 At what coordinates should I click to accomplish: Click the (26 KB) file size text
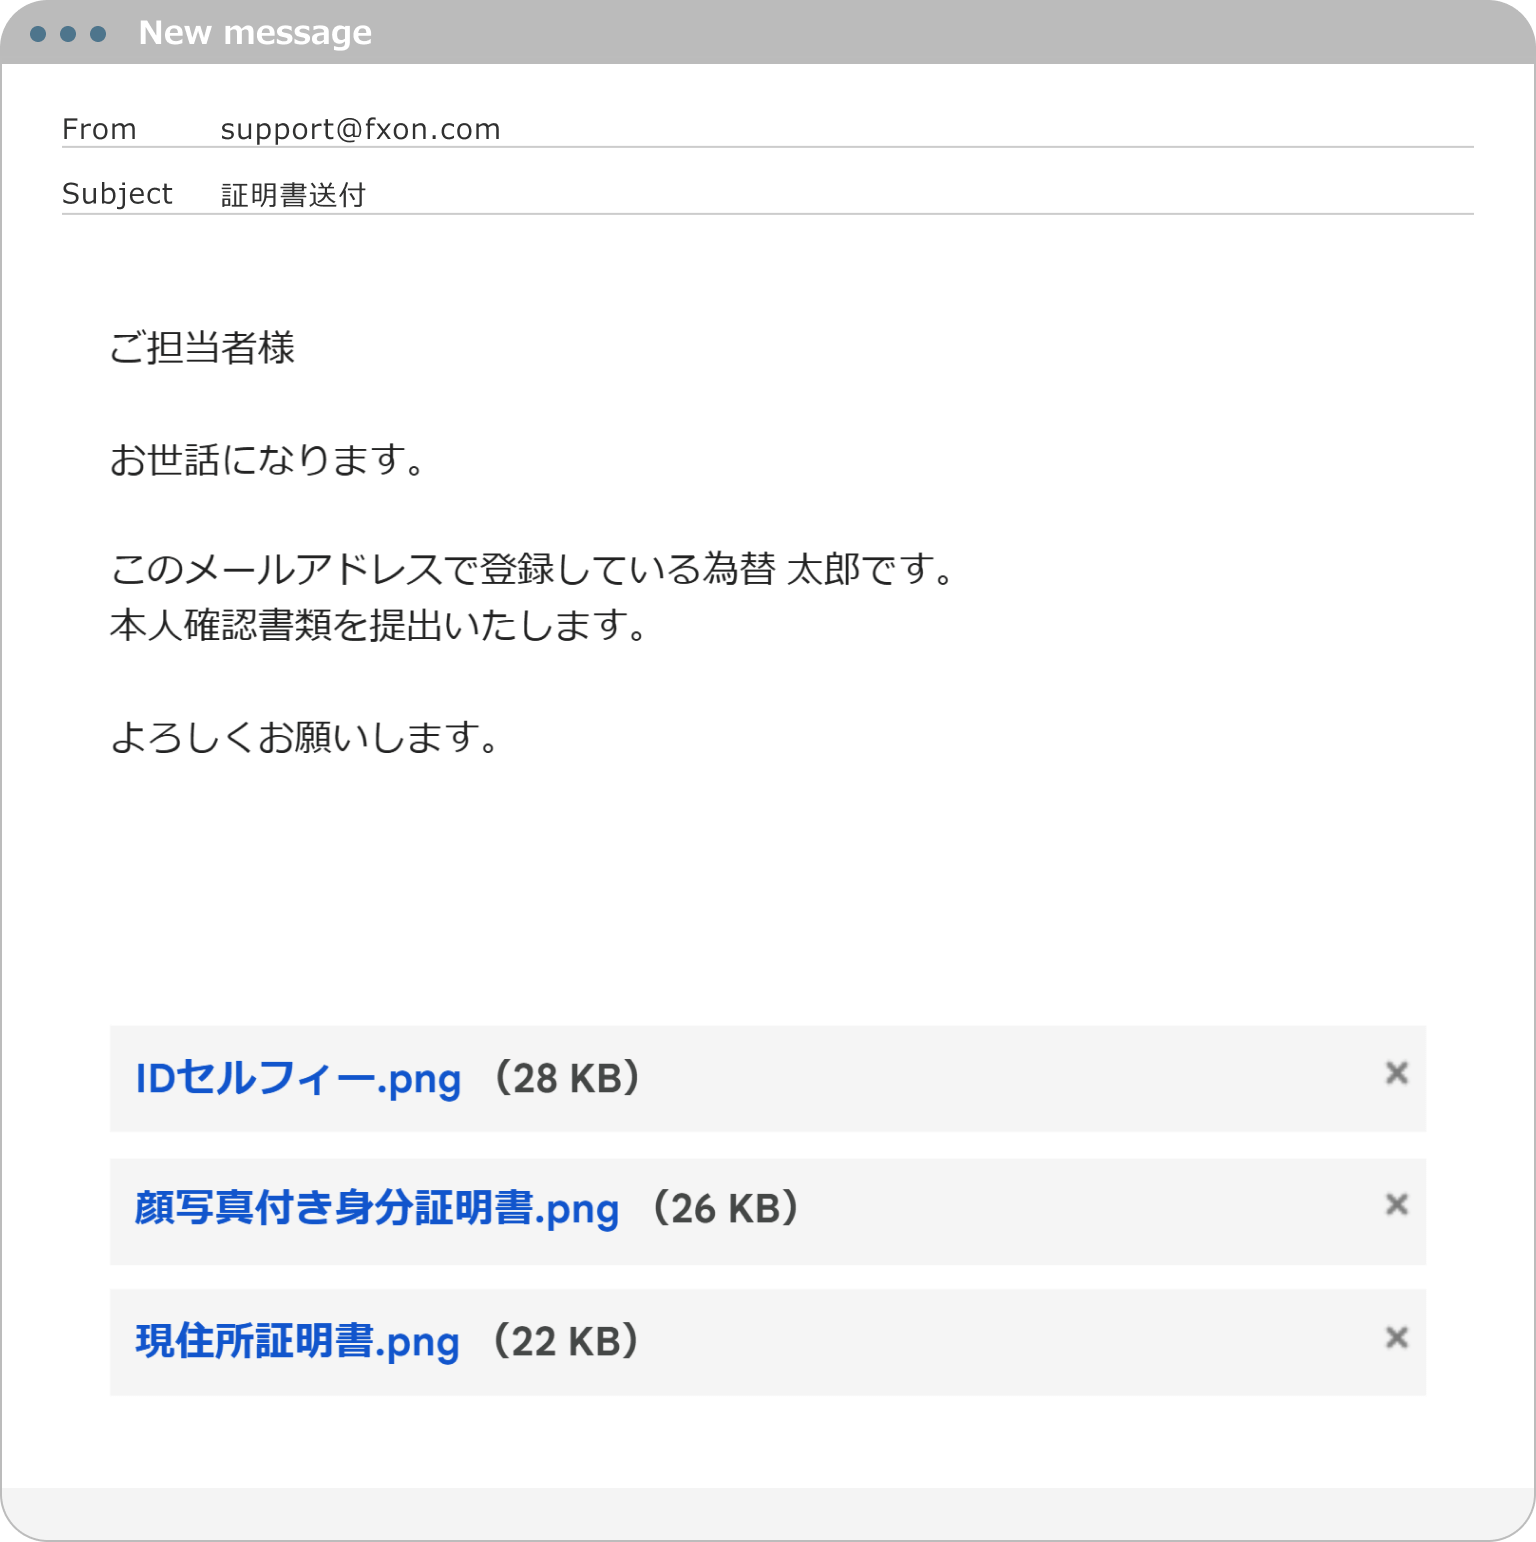pyautogui.click(x=726, y=1209)
